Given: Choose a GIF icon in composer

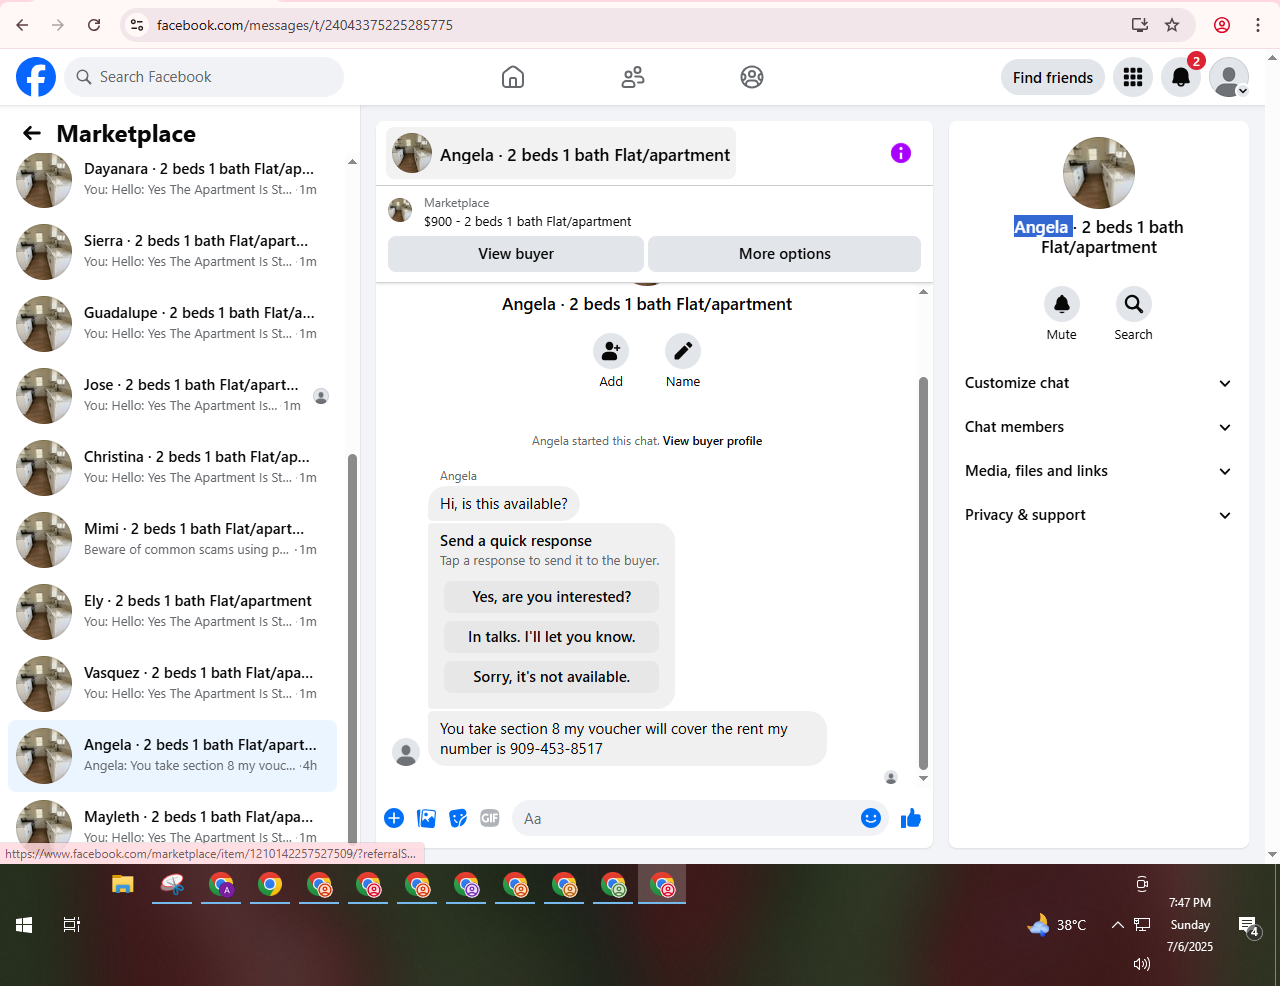Looking at the screenshot, I should click(490, 818).
